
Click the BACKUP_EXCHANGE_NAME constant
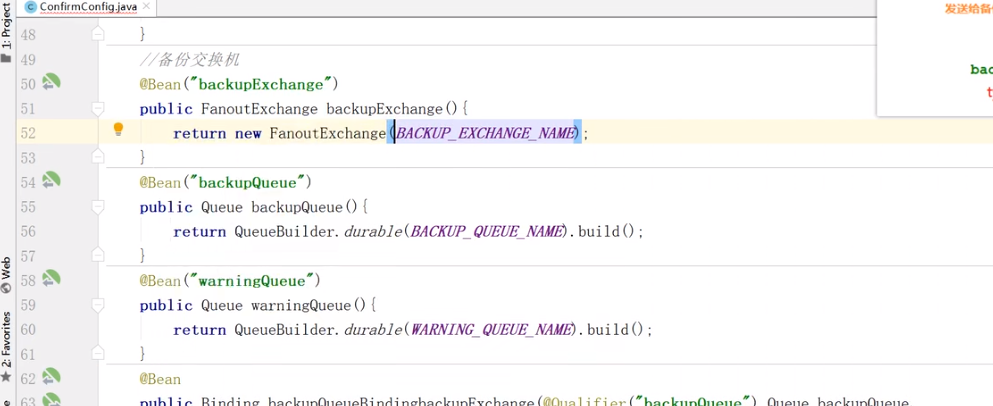click(484, 134)
